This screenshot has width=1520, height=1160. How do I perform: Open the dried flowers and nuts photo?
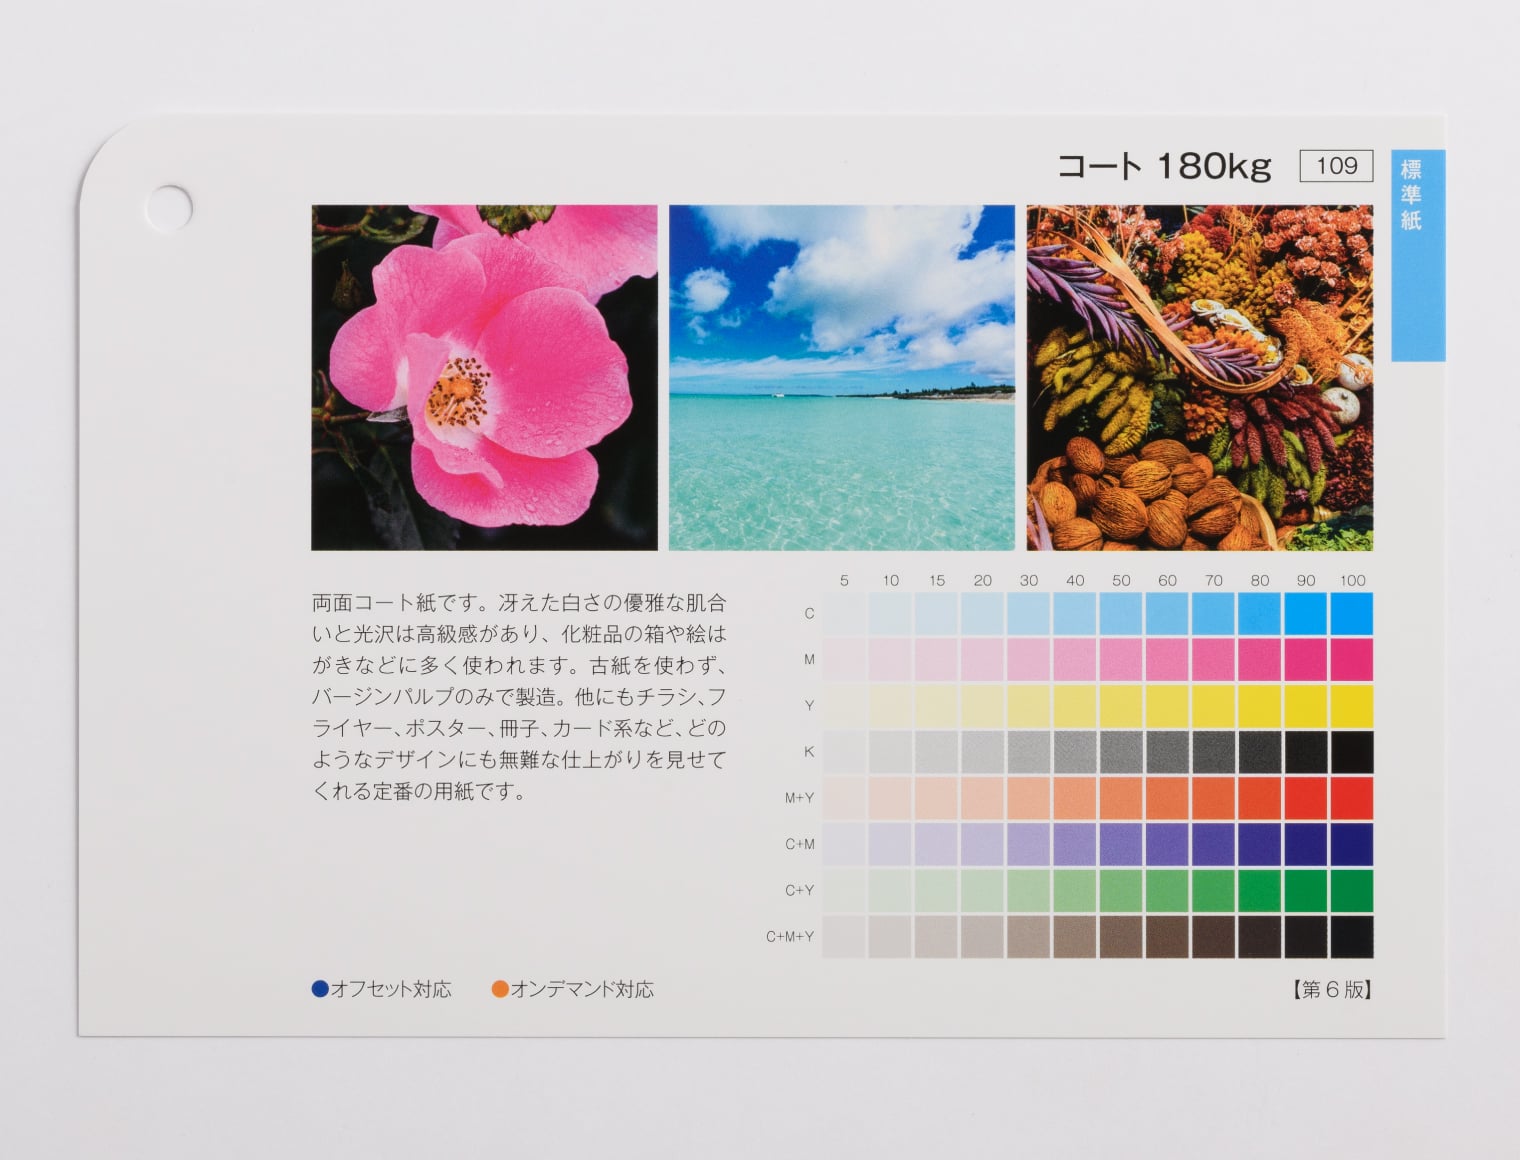(x=1199, y=377)
